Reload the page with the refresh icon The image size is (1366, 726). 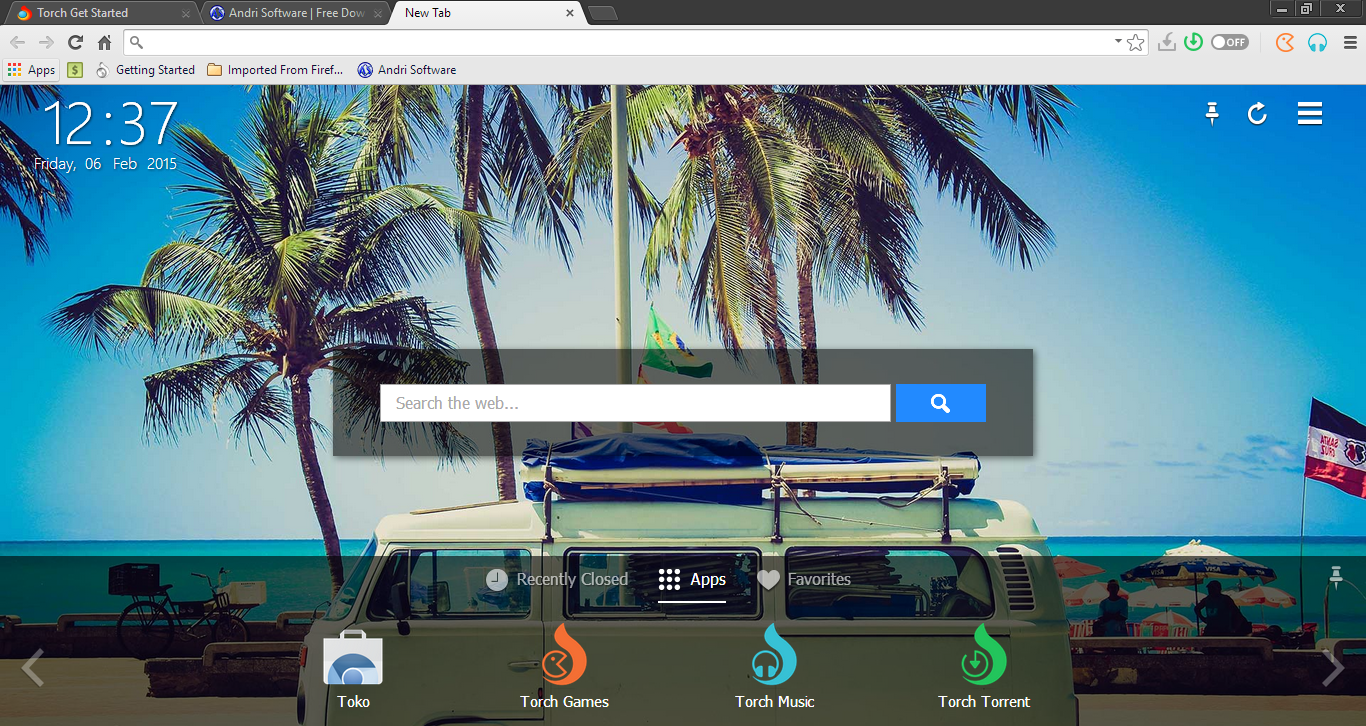click(75, 42)
